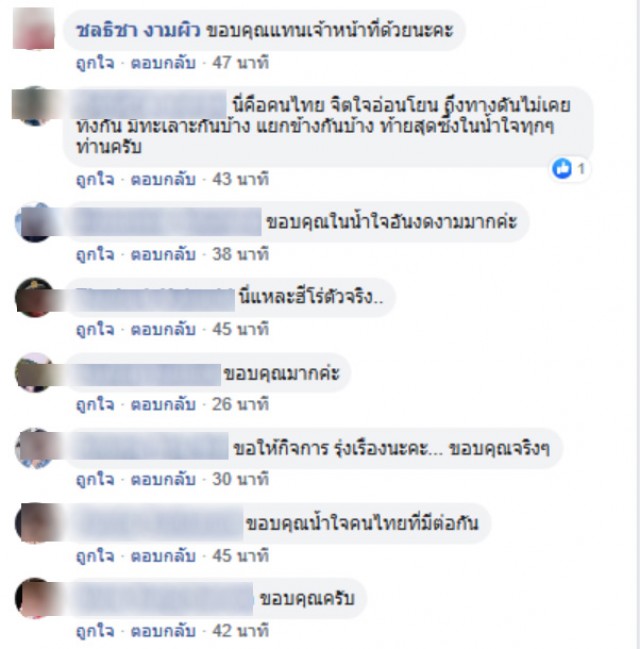Reply to the comment posted 43 นาที ago
The width and height of the screenshot is (640, 649).
coord(163,180)
